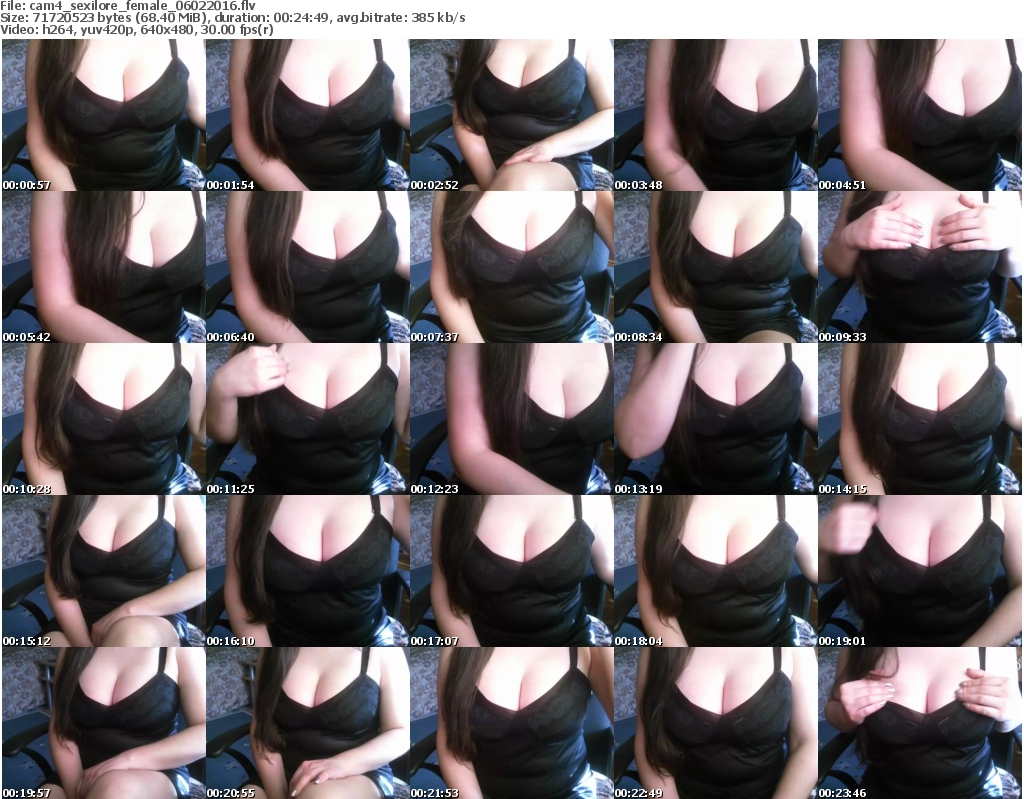Open the frame marked 00:14:15
Image resolution: width=1024 pixels, height=799 pixels.
[x=920, y=419]
